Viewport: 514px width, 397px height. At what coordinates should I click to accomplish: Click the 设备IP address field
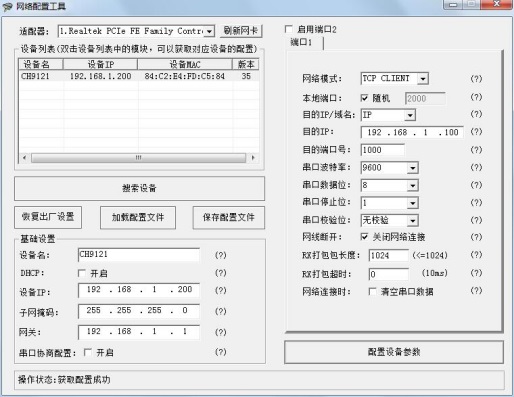pos(139,290)
